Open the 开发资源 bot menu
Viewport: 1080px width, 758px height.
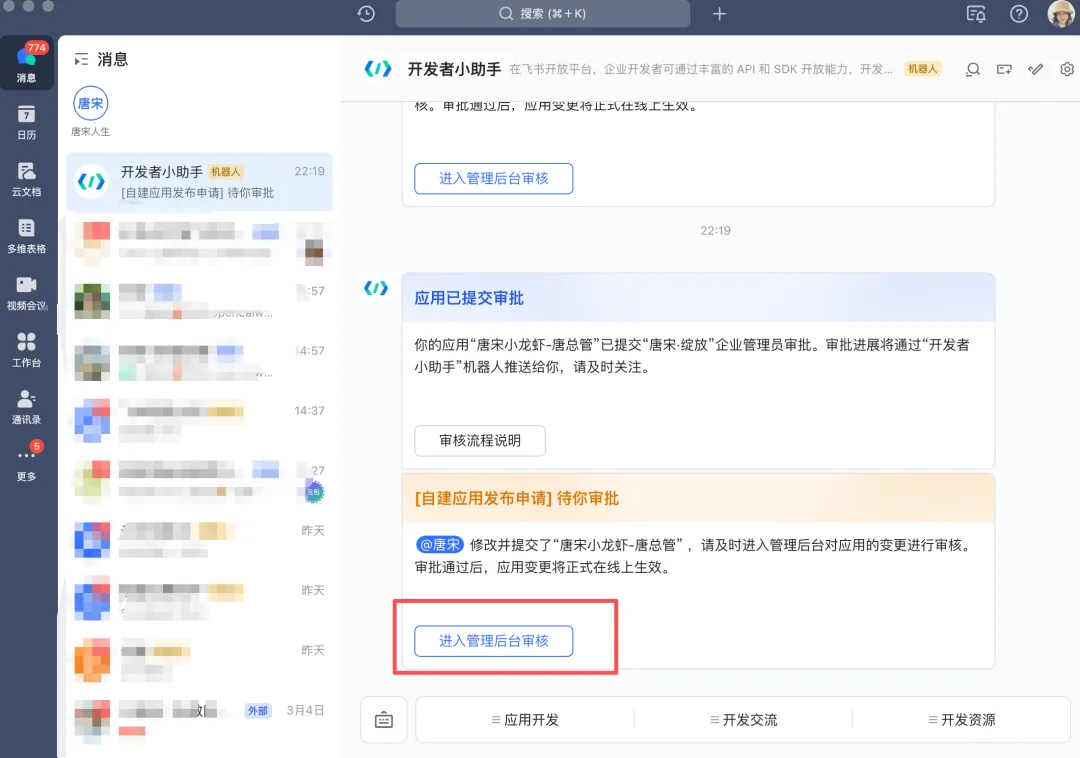click(962, 720)
